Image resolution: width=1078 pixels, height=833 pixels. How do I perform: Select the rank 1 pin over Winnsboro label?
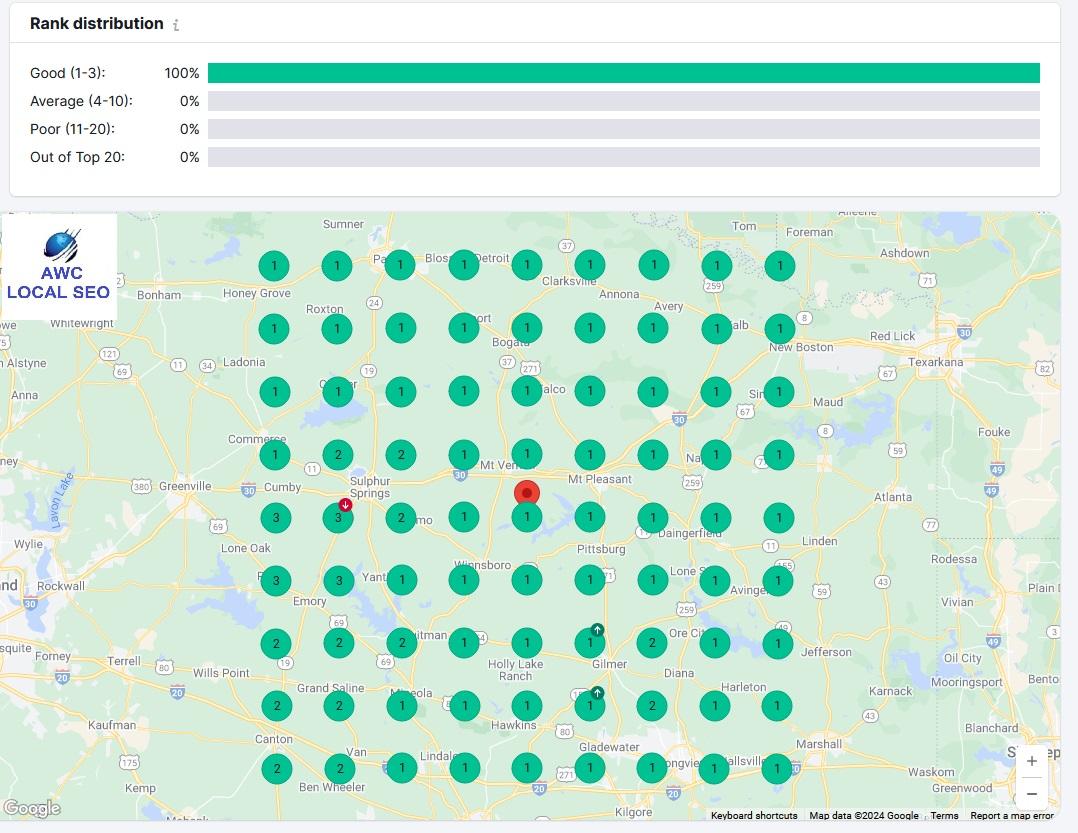pos(464,580)
